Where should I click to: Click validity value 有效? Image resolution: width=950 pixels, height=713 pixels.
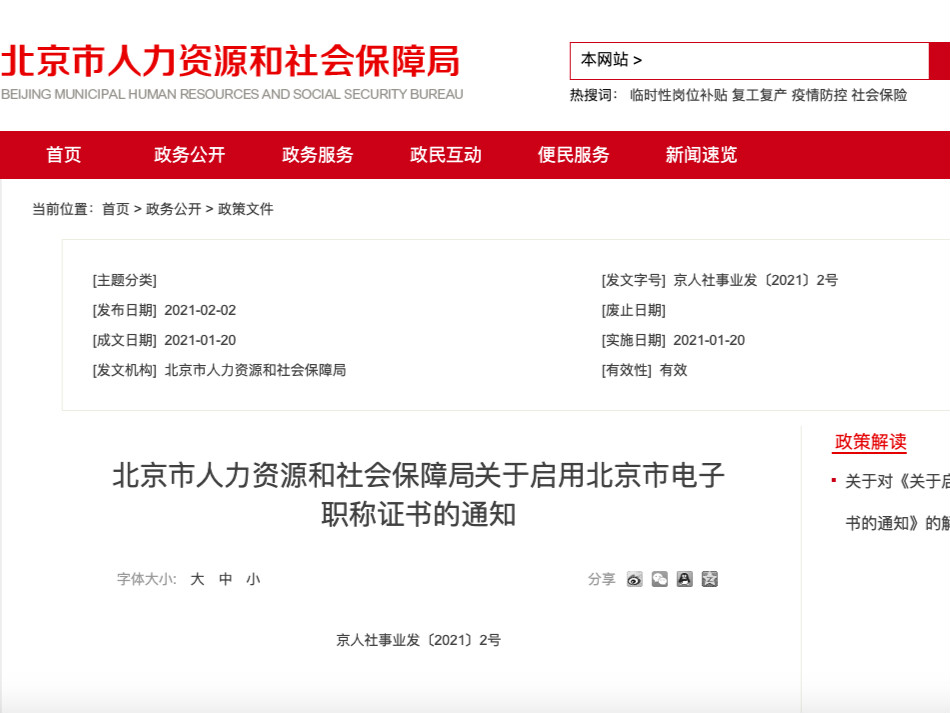(673, 370)
